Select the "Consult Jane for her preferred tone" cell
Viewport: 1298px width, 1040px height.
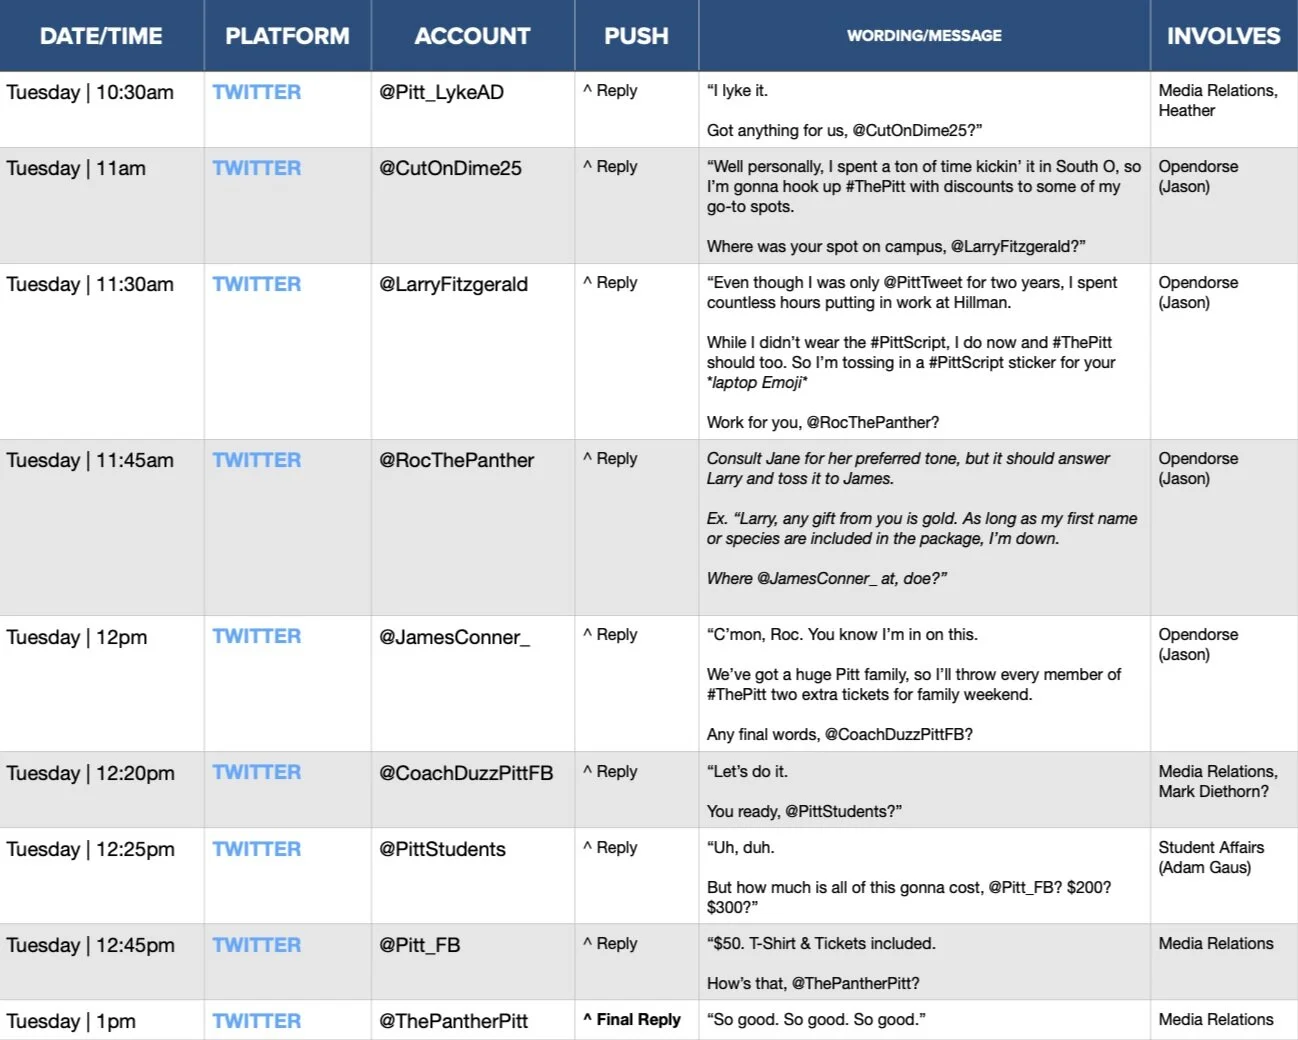(924, 527)
